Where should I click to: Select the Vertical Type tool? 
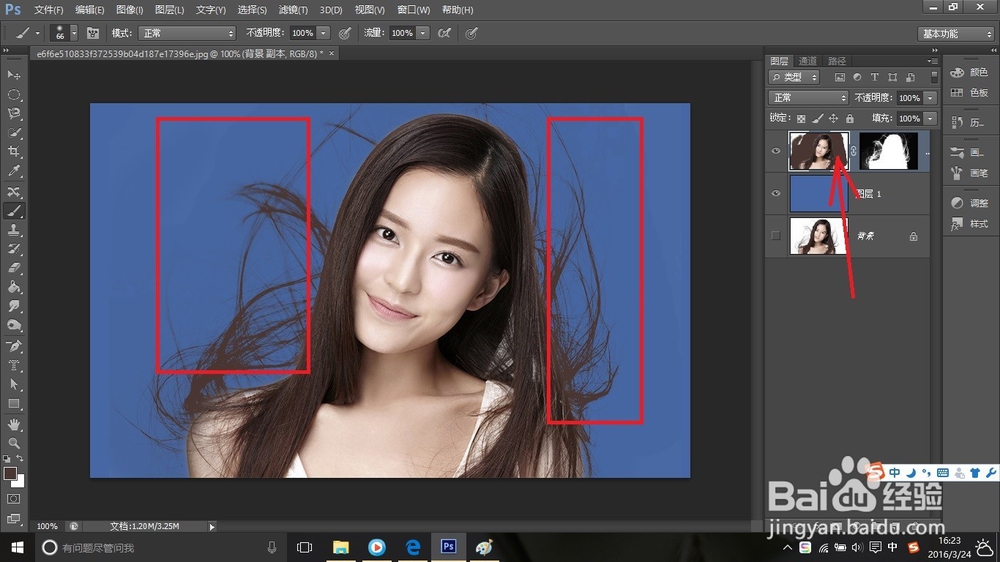(14, 366)
